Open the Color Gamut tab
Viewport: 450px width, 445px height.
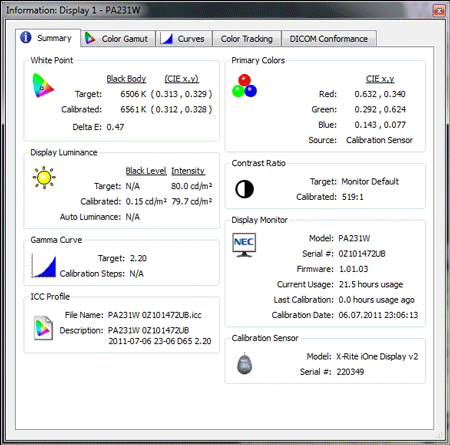(x=118, y=39)
